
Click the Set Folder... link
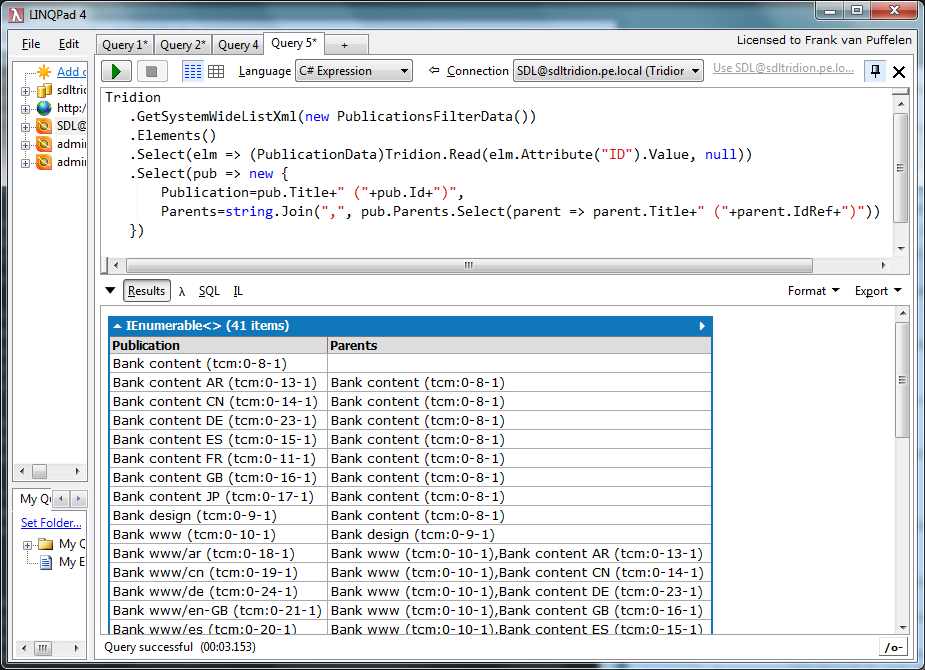51,523
